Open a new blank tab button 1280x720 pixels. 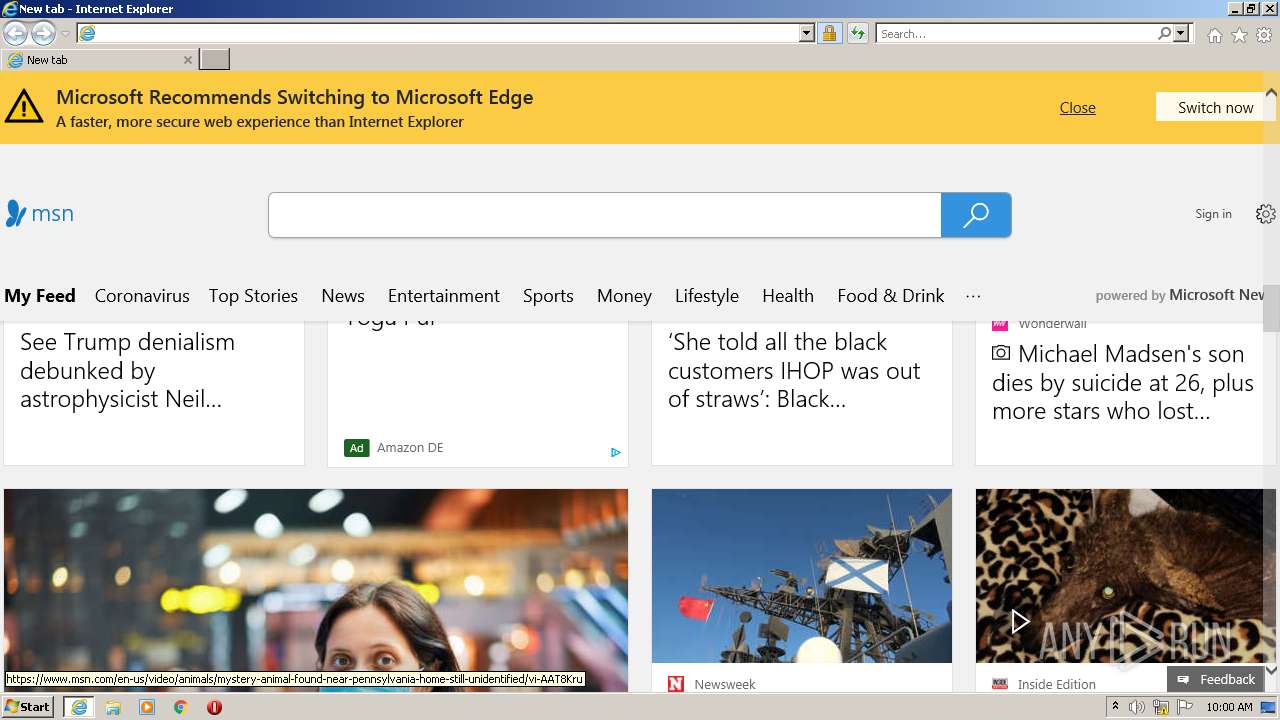[214, 60]
